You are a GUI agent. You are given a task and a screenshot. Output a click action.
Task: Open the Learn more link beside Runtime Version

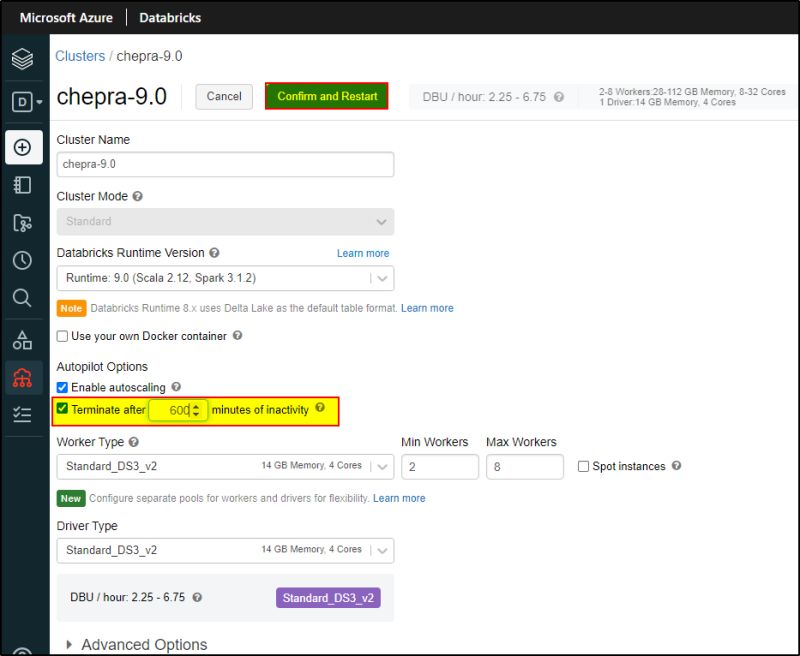pos(363,253)
